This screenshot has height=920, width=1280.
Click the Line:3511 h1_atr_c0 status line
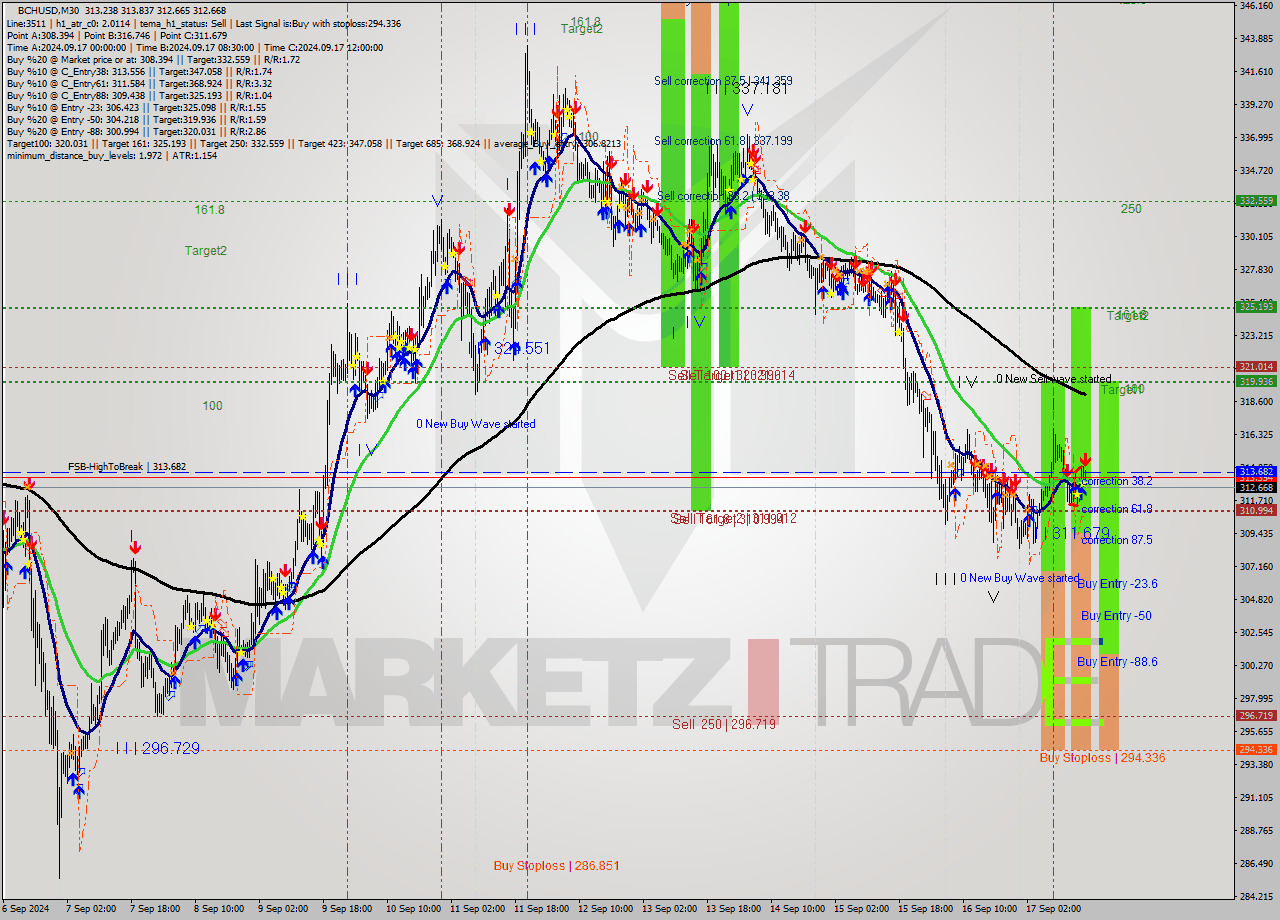(204, 24)
